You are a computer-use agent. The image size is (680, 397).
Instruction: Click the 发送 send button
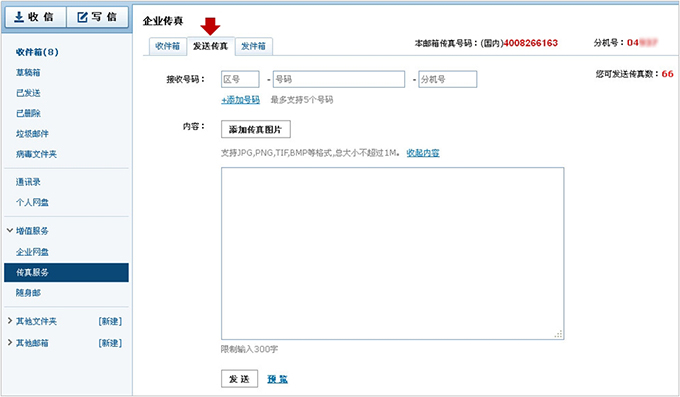[x=239, y=379]
